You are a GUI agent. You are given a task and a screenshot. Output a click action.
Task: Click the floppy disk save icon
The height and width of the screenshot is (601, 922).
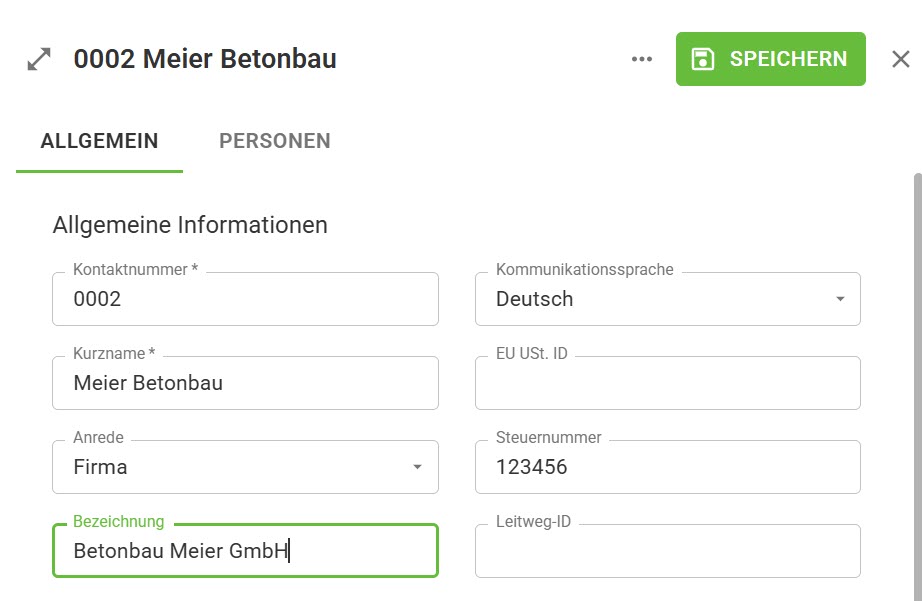[x=706, y=59]
